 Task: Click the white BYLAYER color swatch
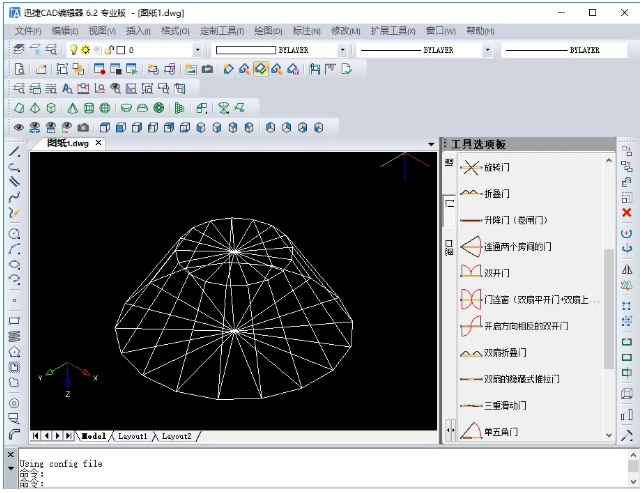246,50
